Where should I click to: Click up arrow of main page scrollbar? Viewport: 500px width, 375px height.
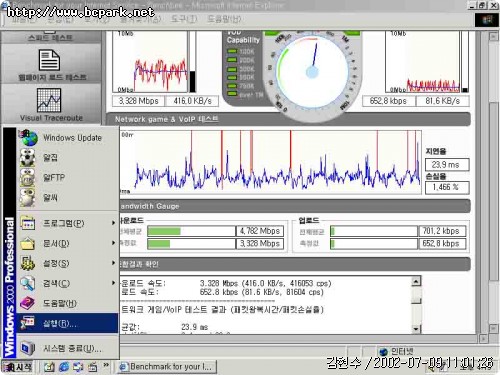click(x=494, y=36)
